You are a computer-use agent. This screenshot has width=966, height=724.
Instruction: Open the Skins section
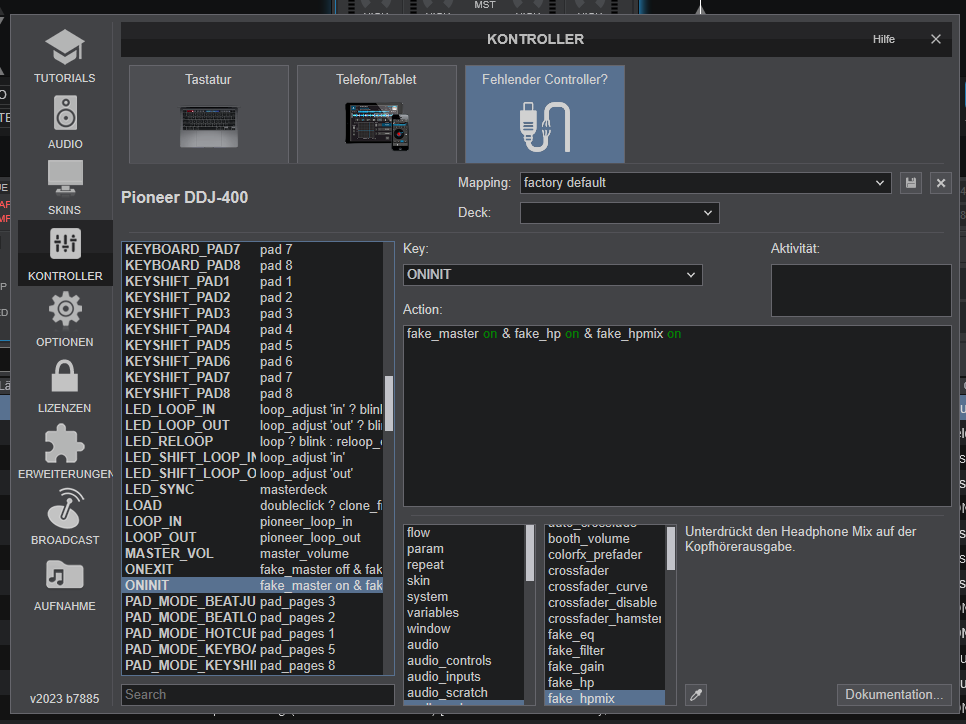click(x=65, y=188)
